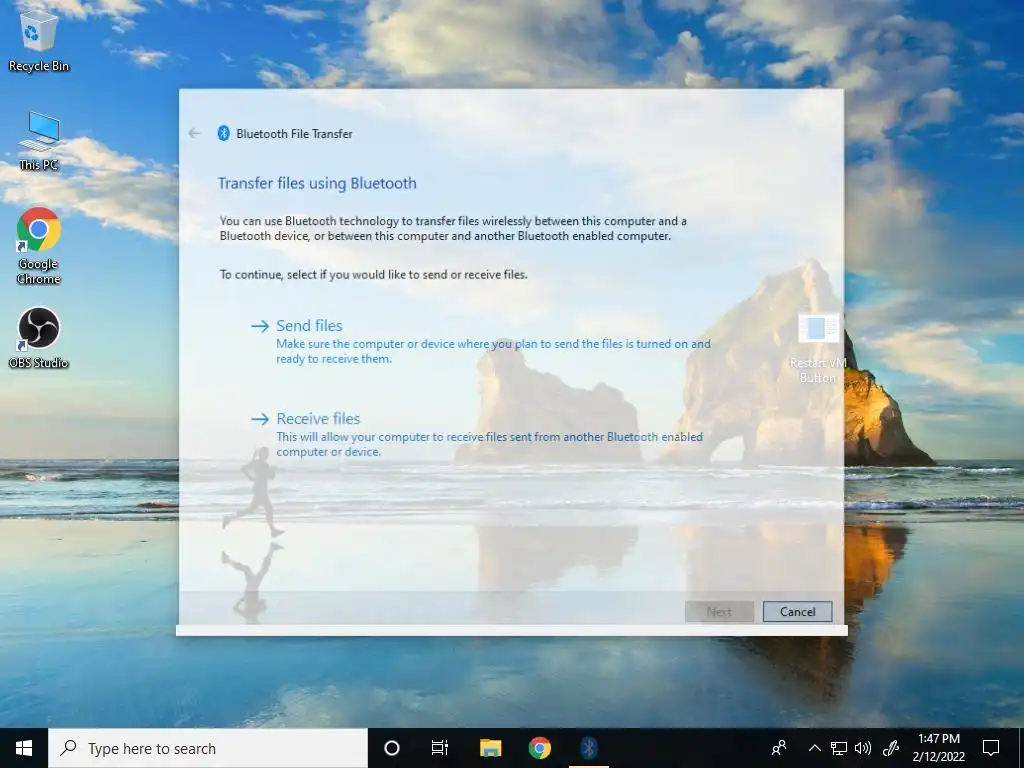
Task: Open the network status tray icon
Action: pos(839,748)
